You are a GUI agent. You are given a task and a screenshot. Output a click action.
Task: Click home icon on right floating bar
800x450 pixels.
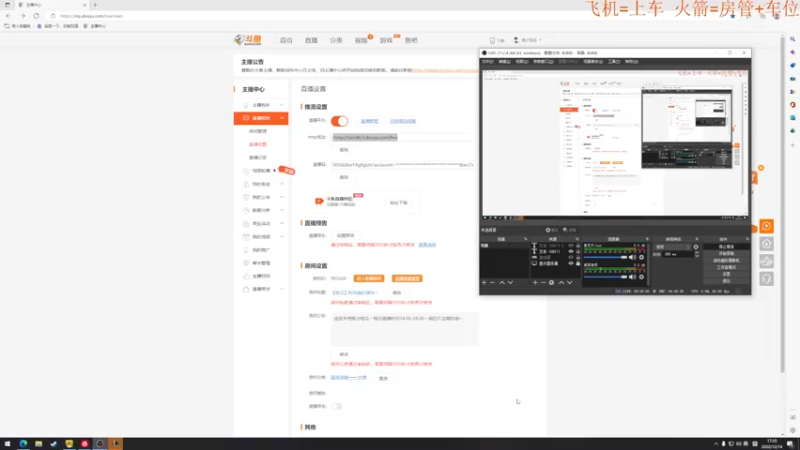click(x=766, y=244)
